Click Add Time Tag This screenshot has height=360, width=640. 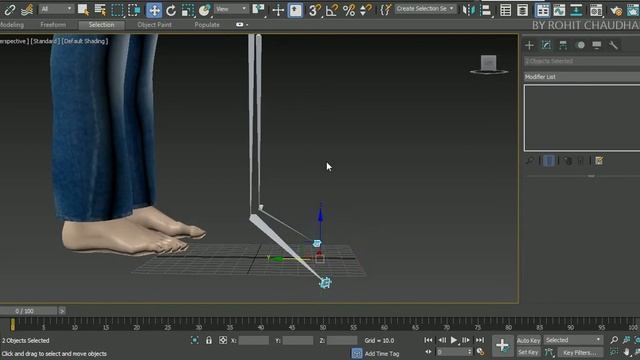382,353
